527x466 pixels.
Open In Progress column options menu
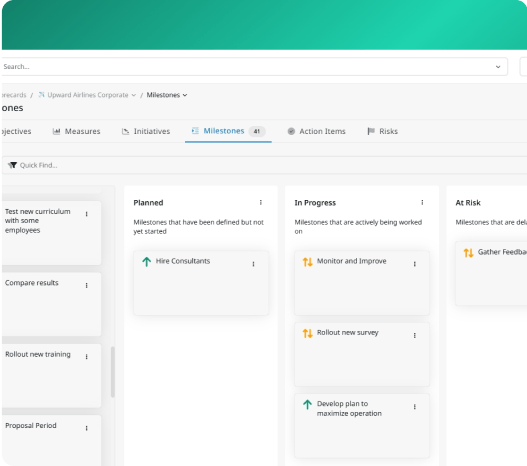422,202
